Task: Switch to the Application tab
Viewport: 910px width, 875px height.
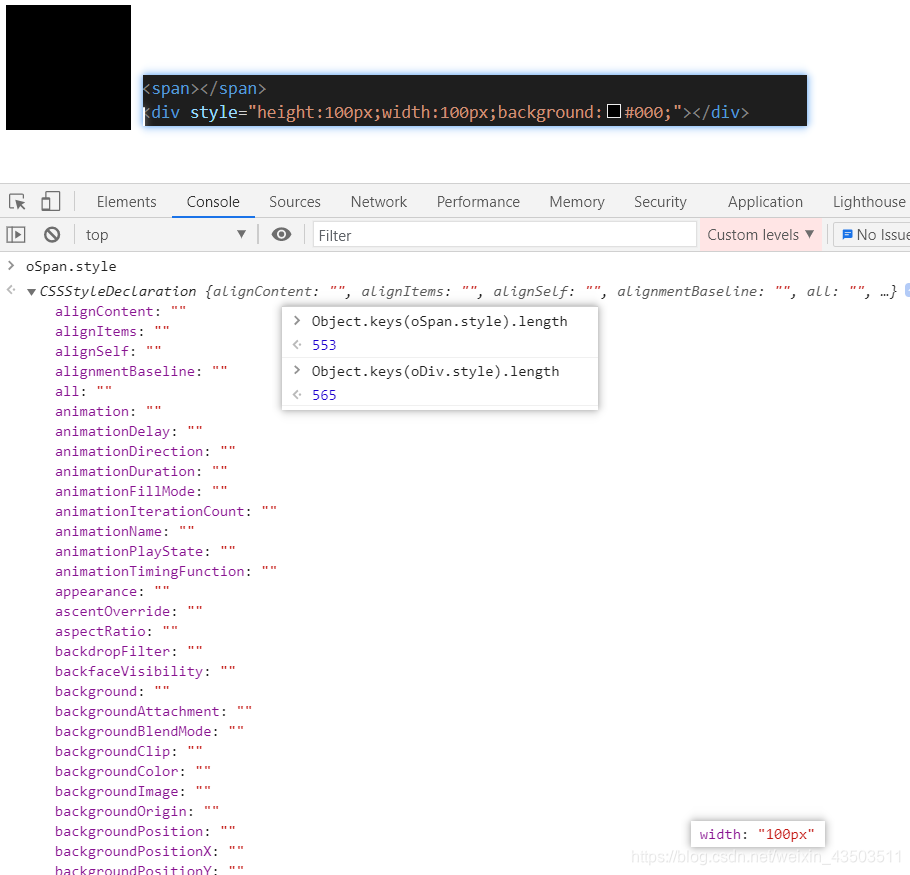Action: pyautogui.click(x=765, y=201)
